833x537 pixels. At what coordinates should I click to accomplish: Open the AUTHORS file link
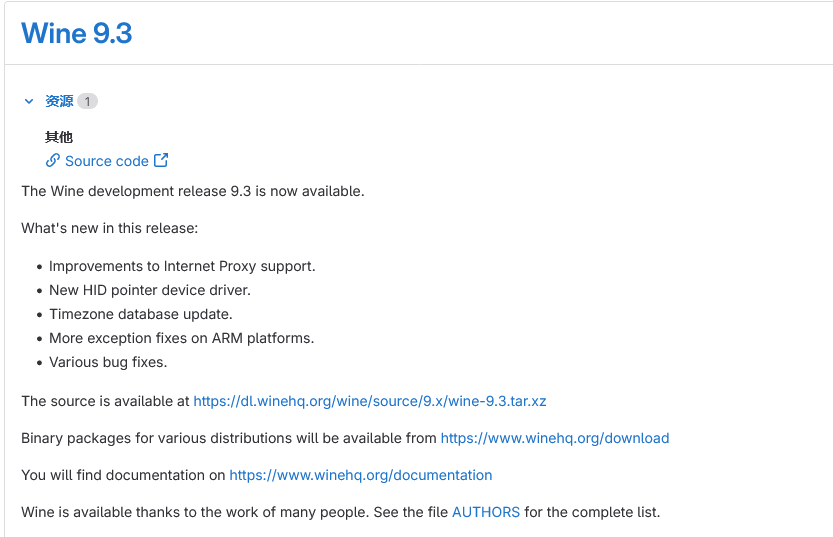point(486,512)
